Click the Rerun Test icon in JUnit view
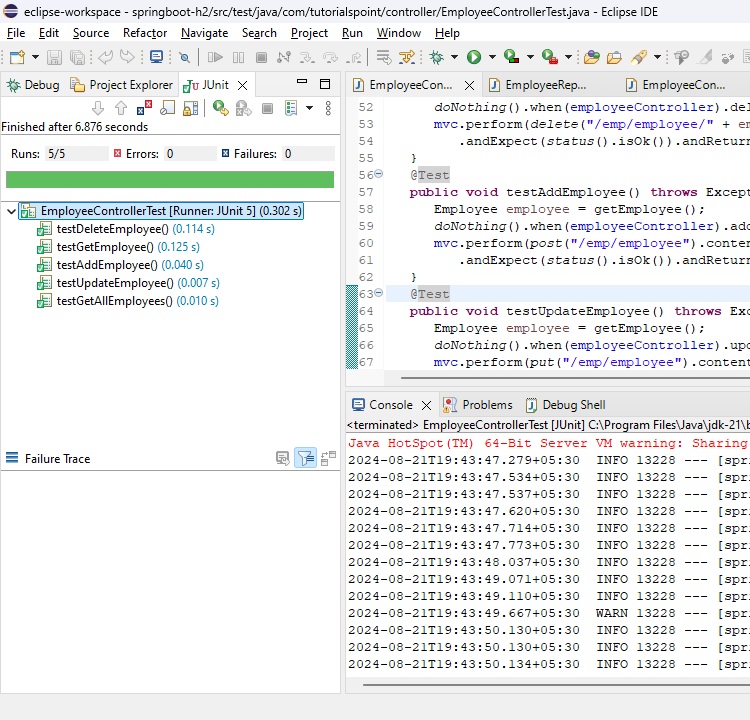 coord(219,108)
